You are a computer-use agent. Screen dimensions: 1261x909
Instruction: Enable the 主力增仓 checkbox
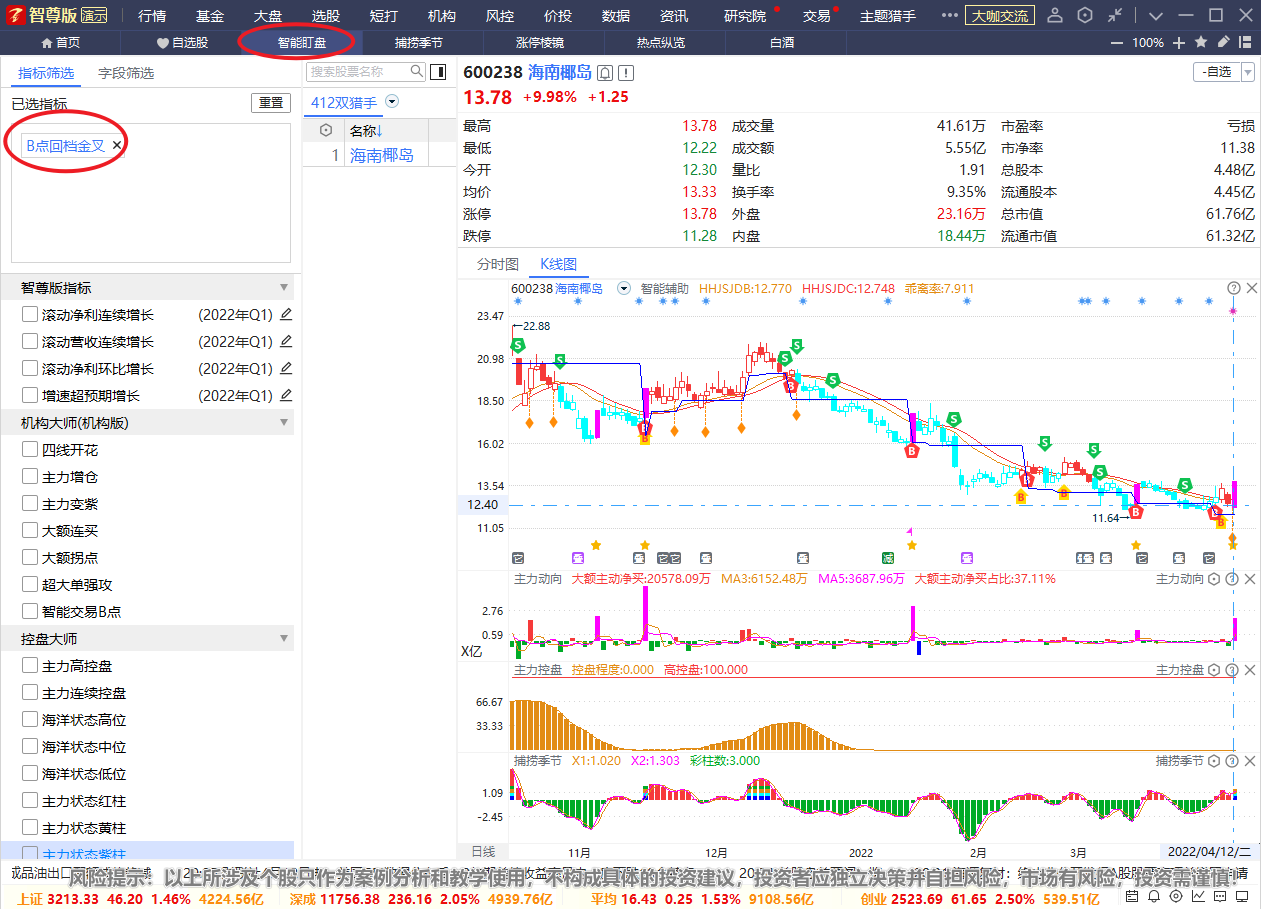[x=30, y=477]
